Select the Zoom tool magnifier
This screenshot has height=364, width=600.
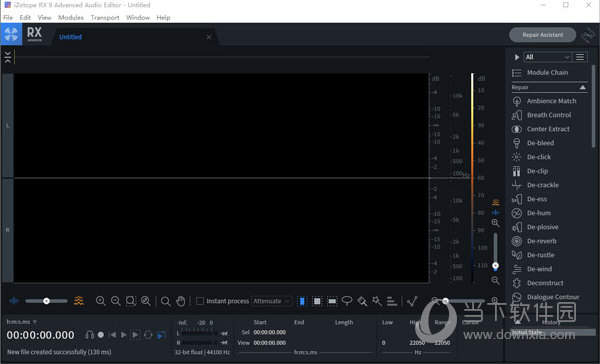tap(165, 301)
